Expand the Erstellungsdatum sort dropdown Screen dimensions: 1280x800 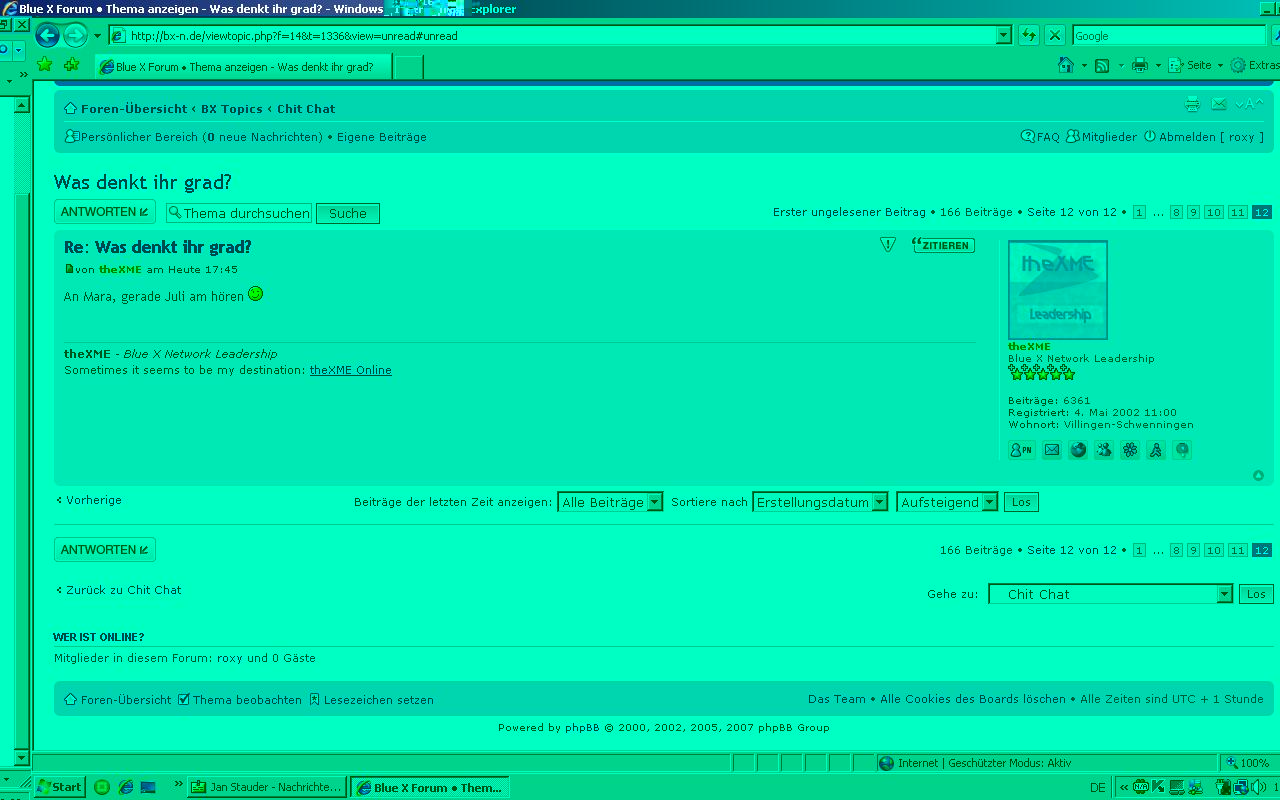pos(820,502)
